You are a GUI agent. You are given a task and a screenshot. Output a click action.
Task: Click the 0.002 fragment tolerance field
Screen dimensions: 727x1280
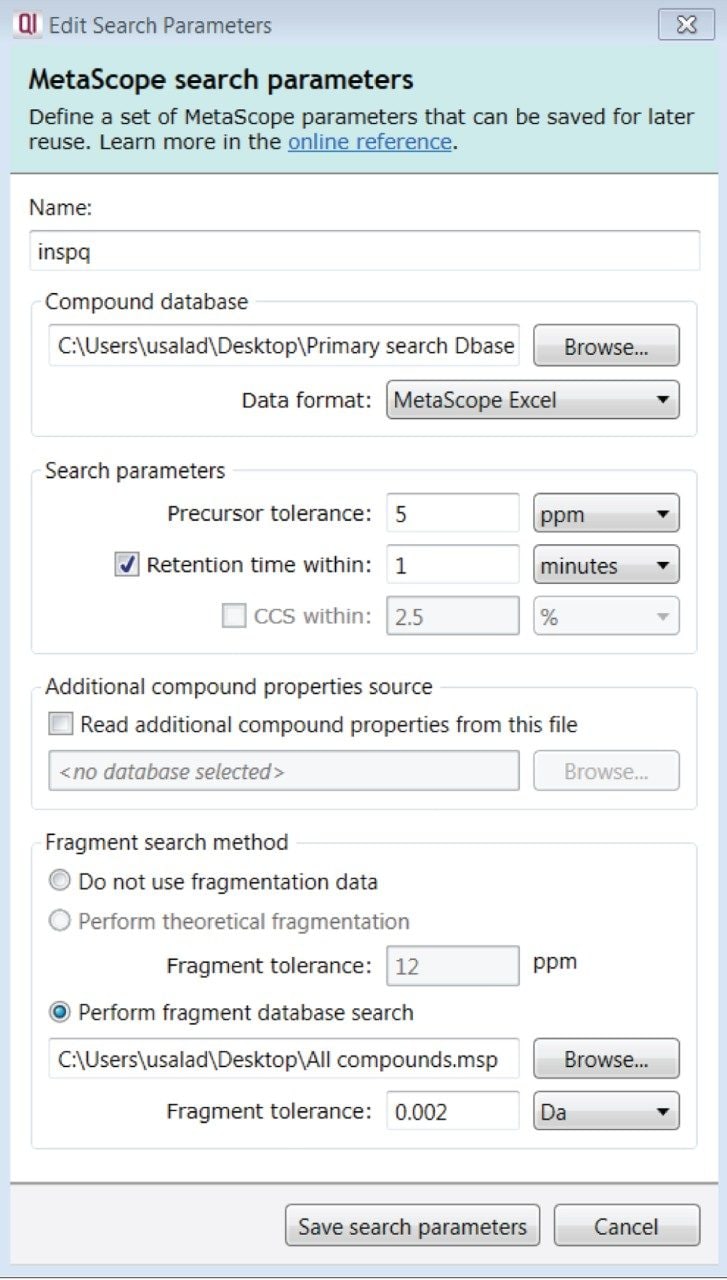tap(453, 1111)
